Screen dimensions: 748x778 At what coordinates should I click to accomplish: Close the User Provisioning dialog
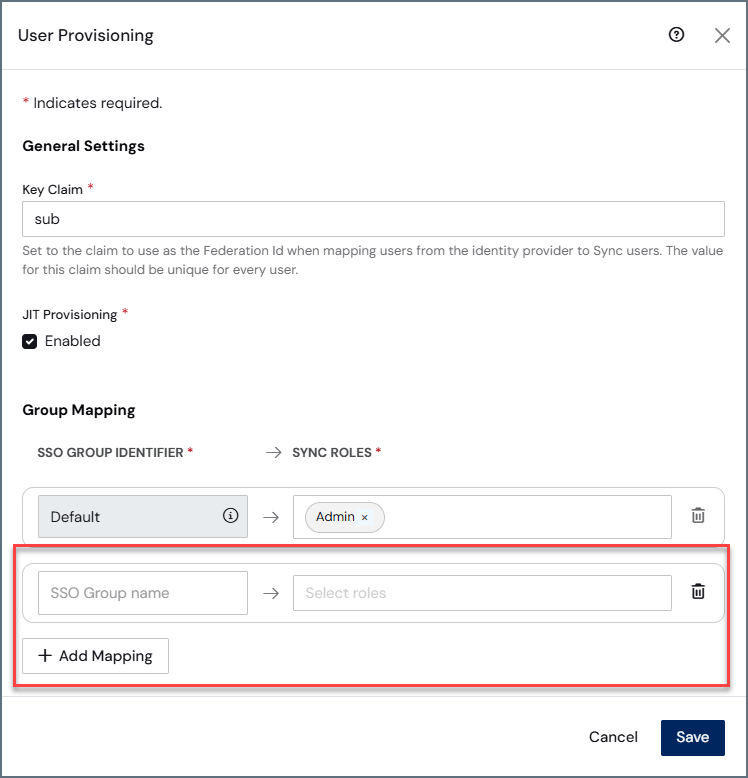(x=722, y=35)
